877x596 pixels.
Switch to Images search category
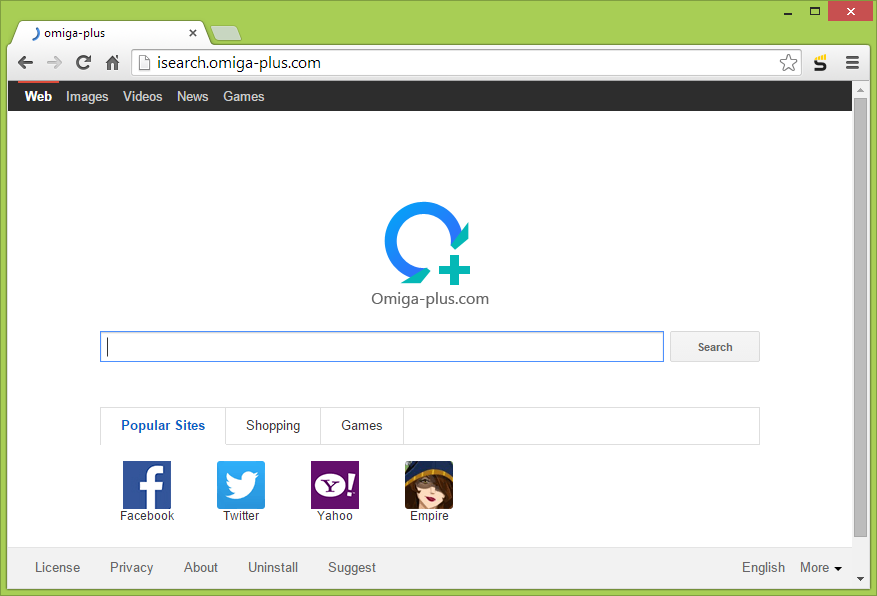(87, 97)
